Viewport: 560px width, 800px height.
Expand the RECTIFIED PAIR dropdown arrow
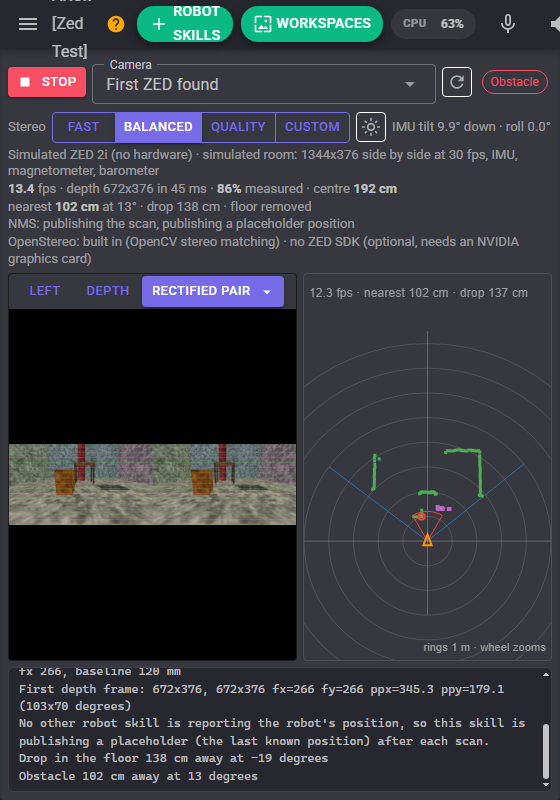point(267,292)
